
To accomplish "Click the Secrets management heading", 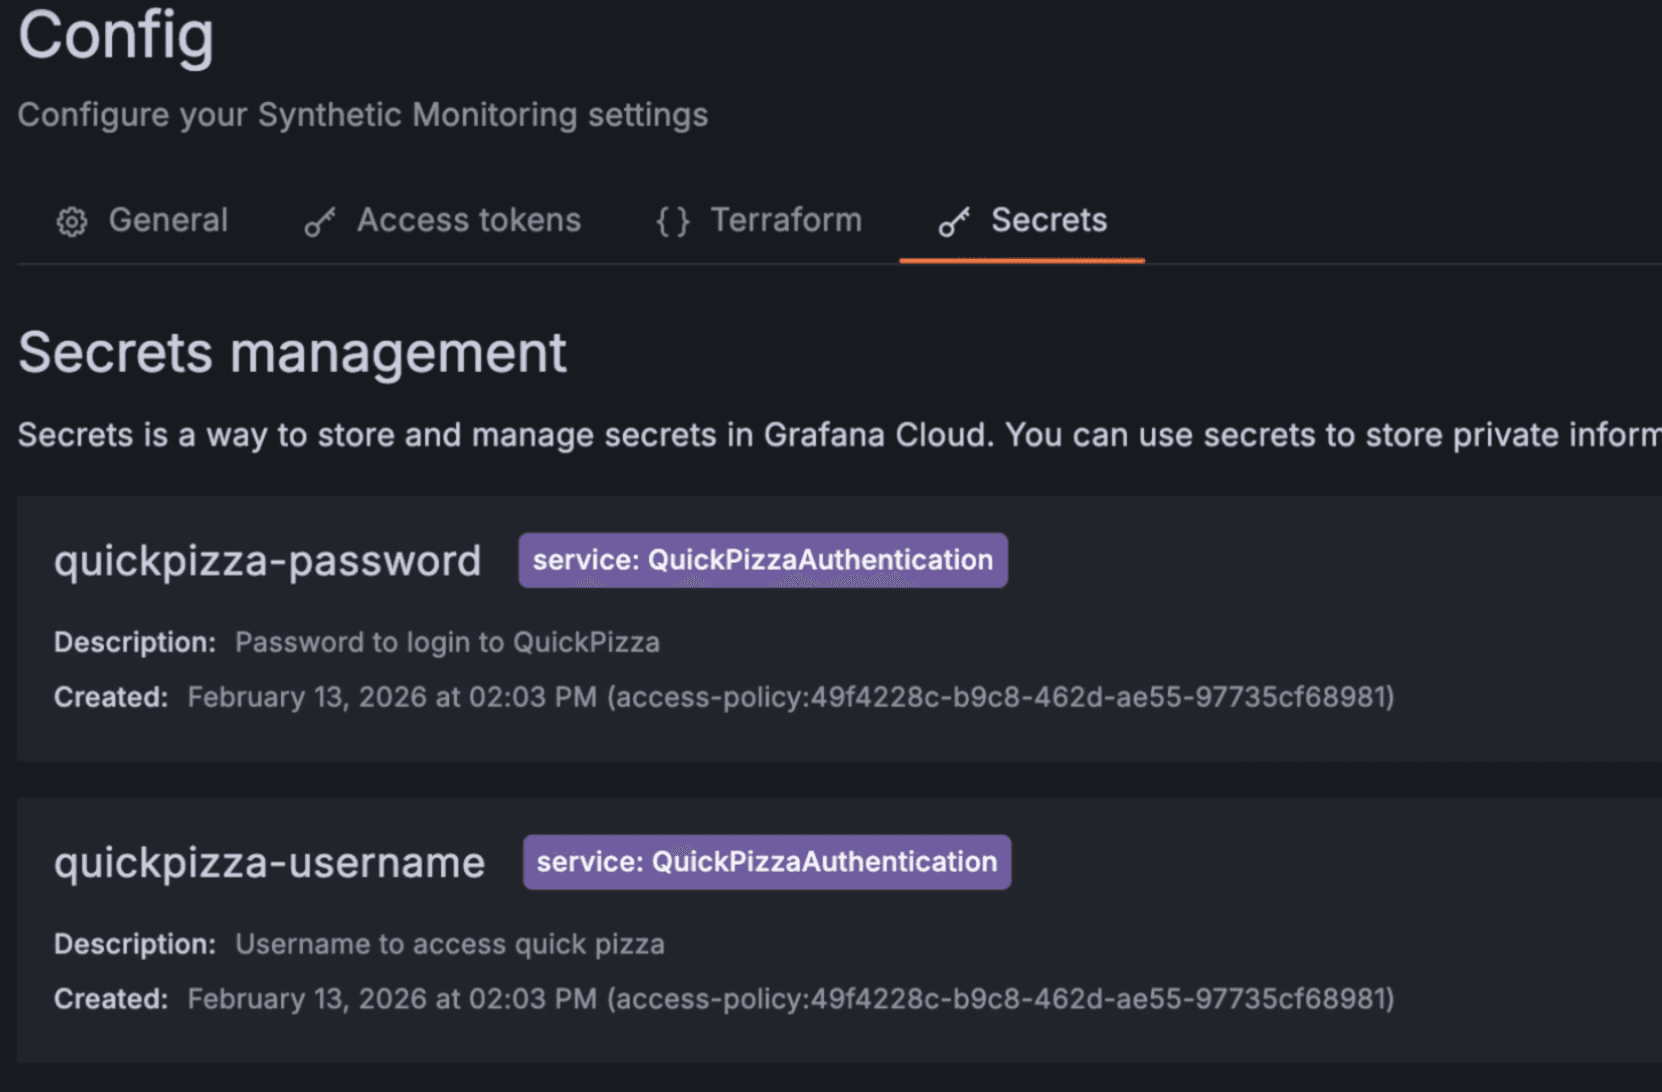I will [x=293, y=352].
